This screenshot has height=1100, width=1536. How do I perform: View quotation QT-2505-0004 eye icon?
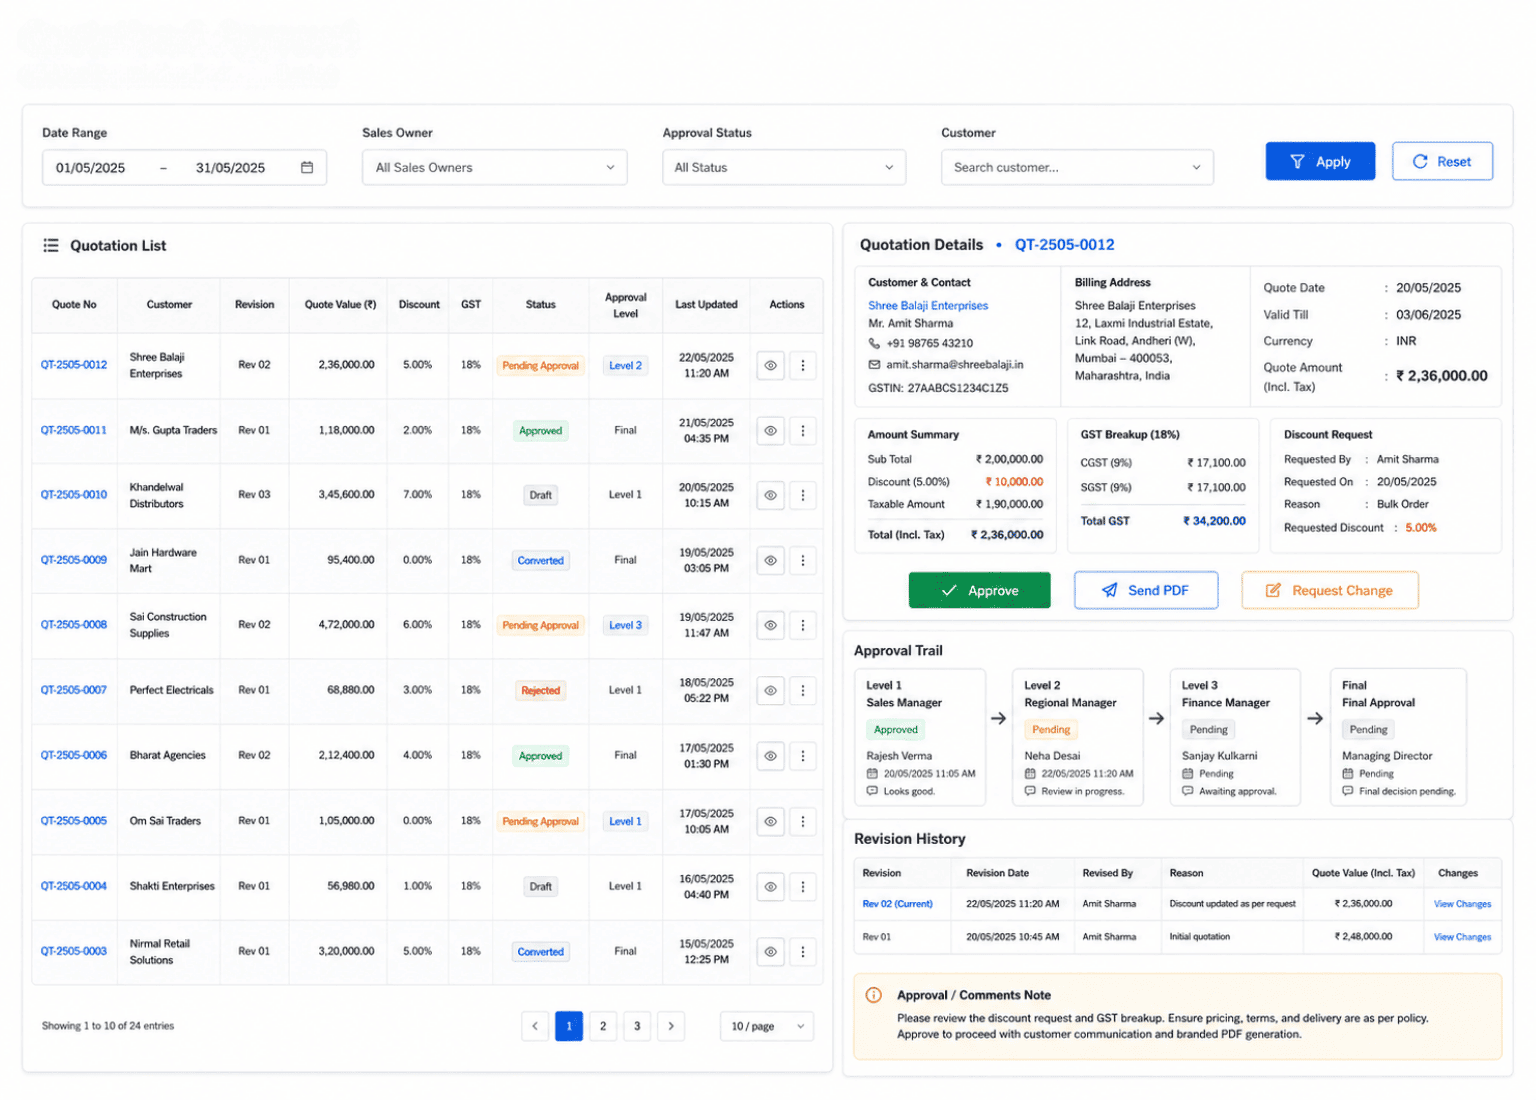[770, 886]
